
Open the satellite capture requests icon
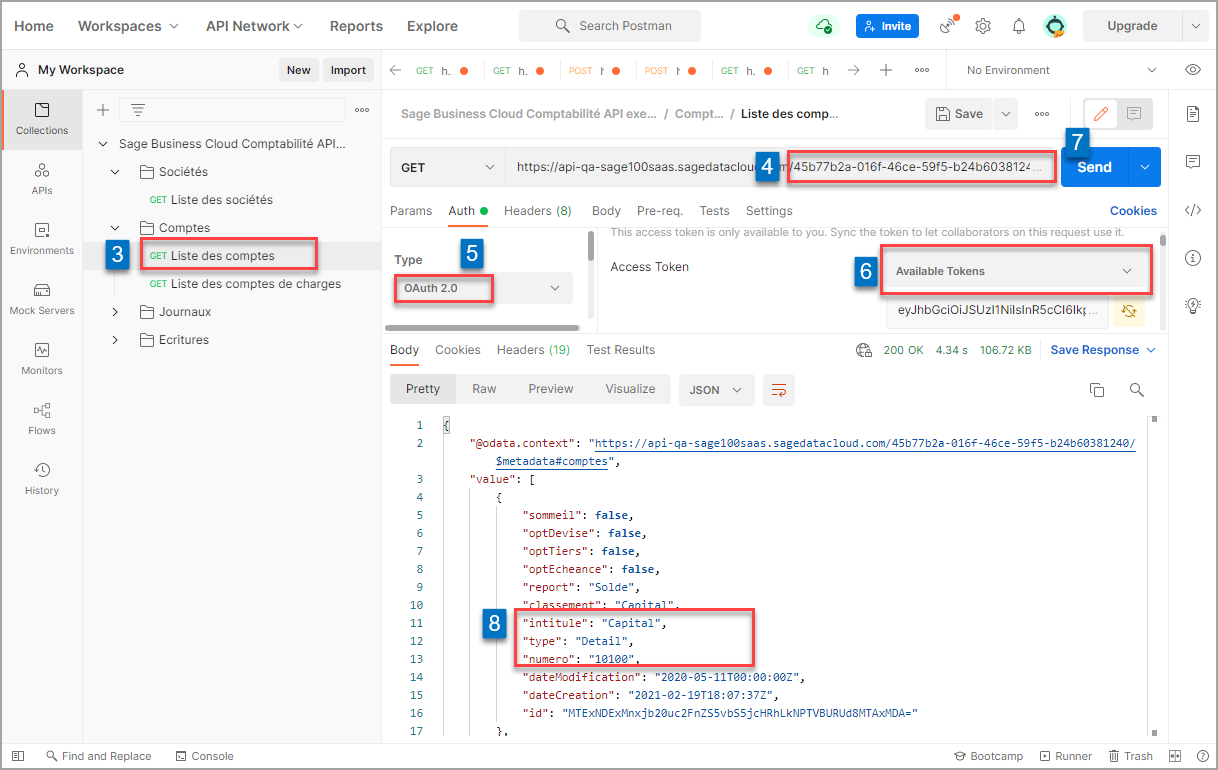948,26
